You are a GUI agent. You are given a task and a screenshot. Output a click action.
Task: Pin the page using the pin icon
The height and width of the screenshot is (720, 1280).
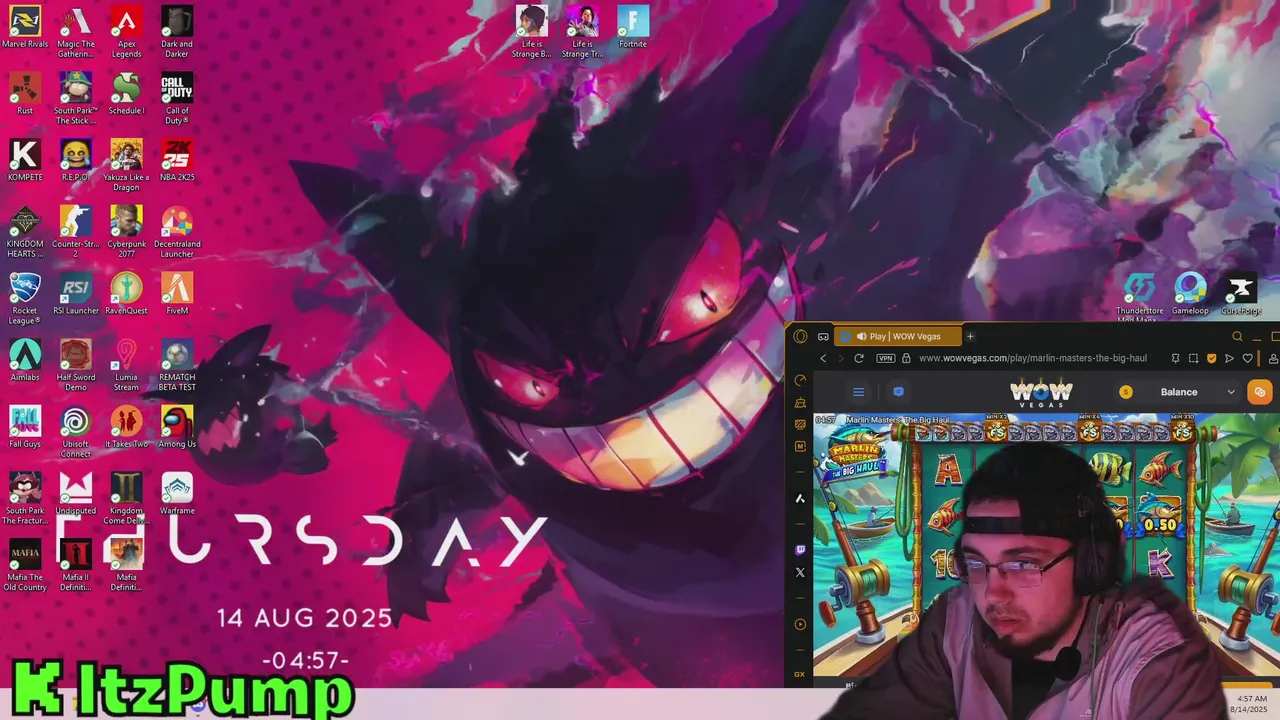click(1175, 358)
